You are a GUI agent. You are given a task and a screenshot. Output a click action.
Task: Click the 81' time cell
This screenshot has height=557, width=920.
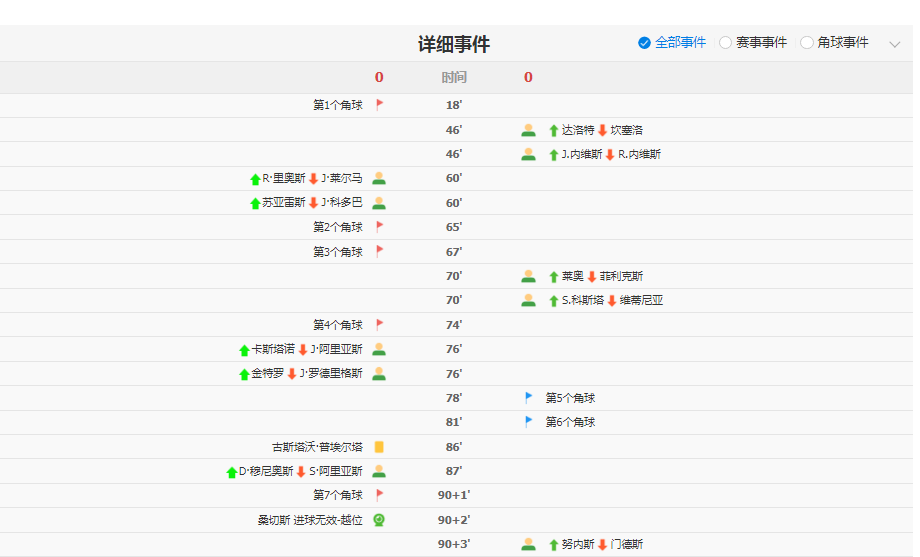tap(454, 421)
